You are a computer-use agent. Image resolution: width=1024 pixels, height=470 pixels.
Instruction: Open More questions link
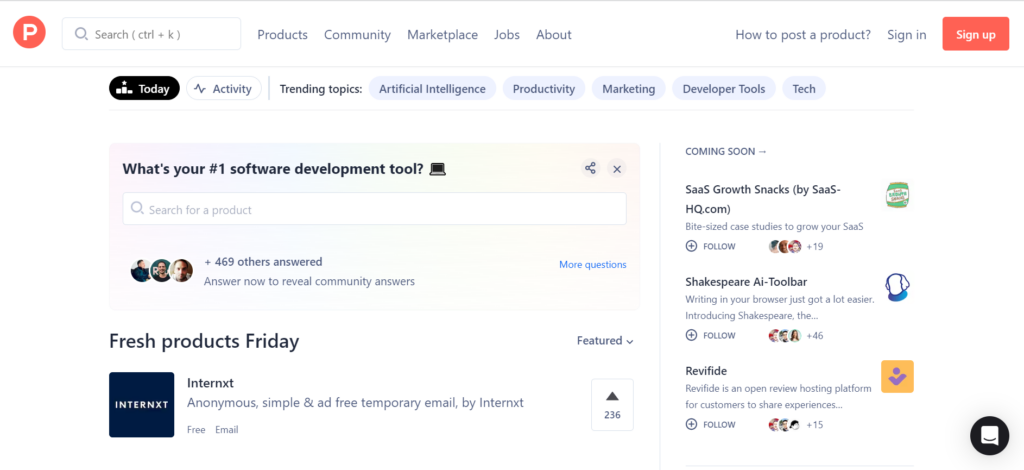592,264
